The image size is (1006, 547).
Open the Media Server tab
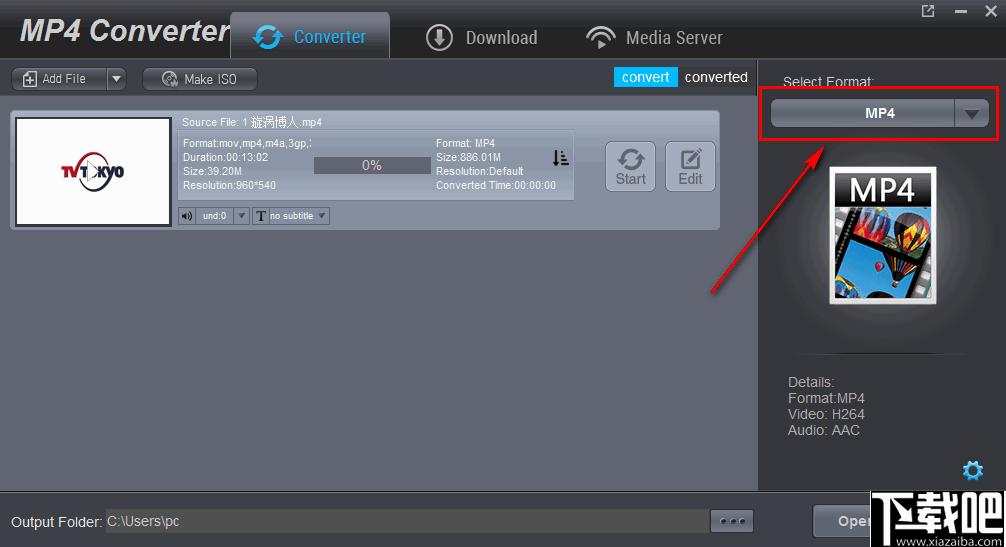click(x=654, y=37)
